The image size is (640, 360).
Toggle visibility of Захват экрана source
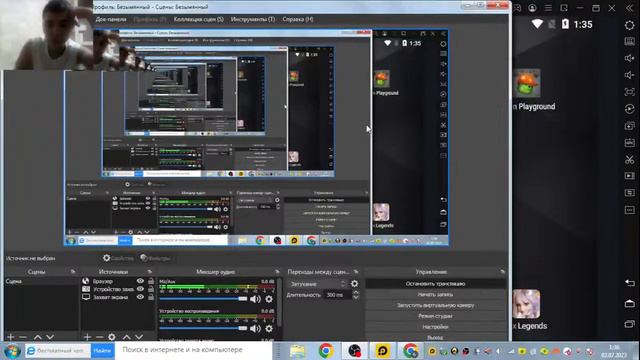(140, 297)
